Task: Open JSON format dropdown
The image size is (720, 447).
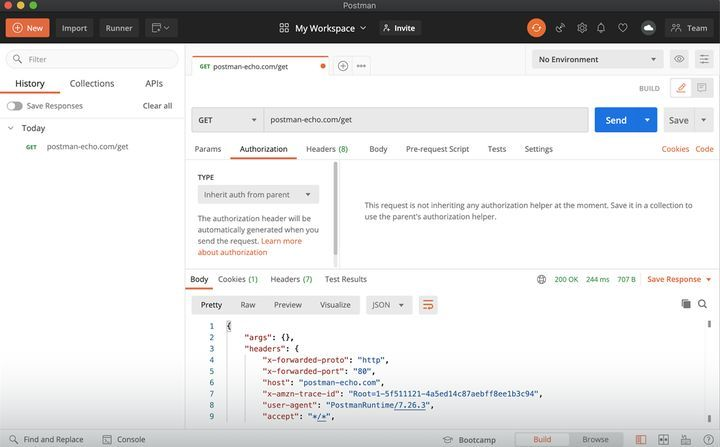Action: [x=388, y=305]
